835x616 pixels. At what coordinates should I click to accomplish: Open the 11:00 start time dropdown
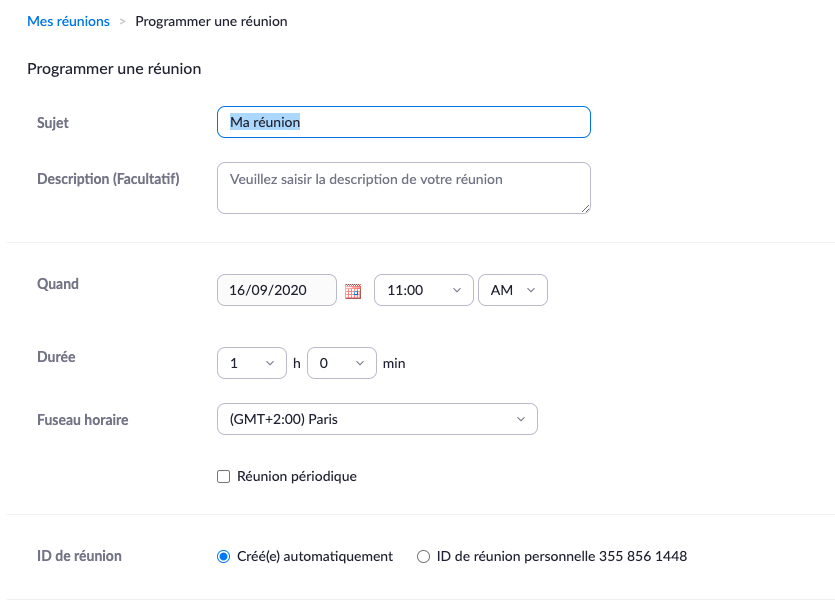(x=424, y=290)
